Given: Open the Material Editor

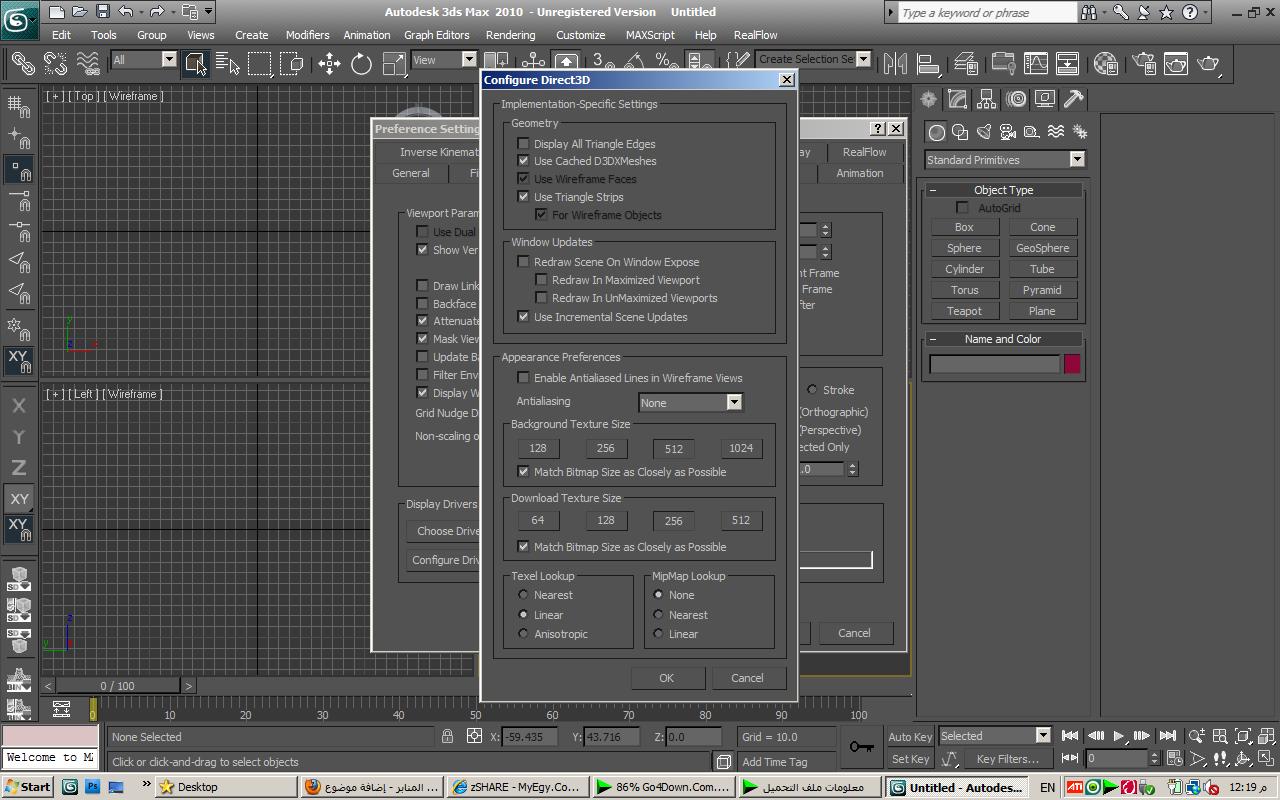Looking at the screenshot, I should point(1105,63).
